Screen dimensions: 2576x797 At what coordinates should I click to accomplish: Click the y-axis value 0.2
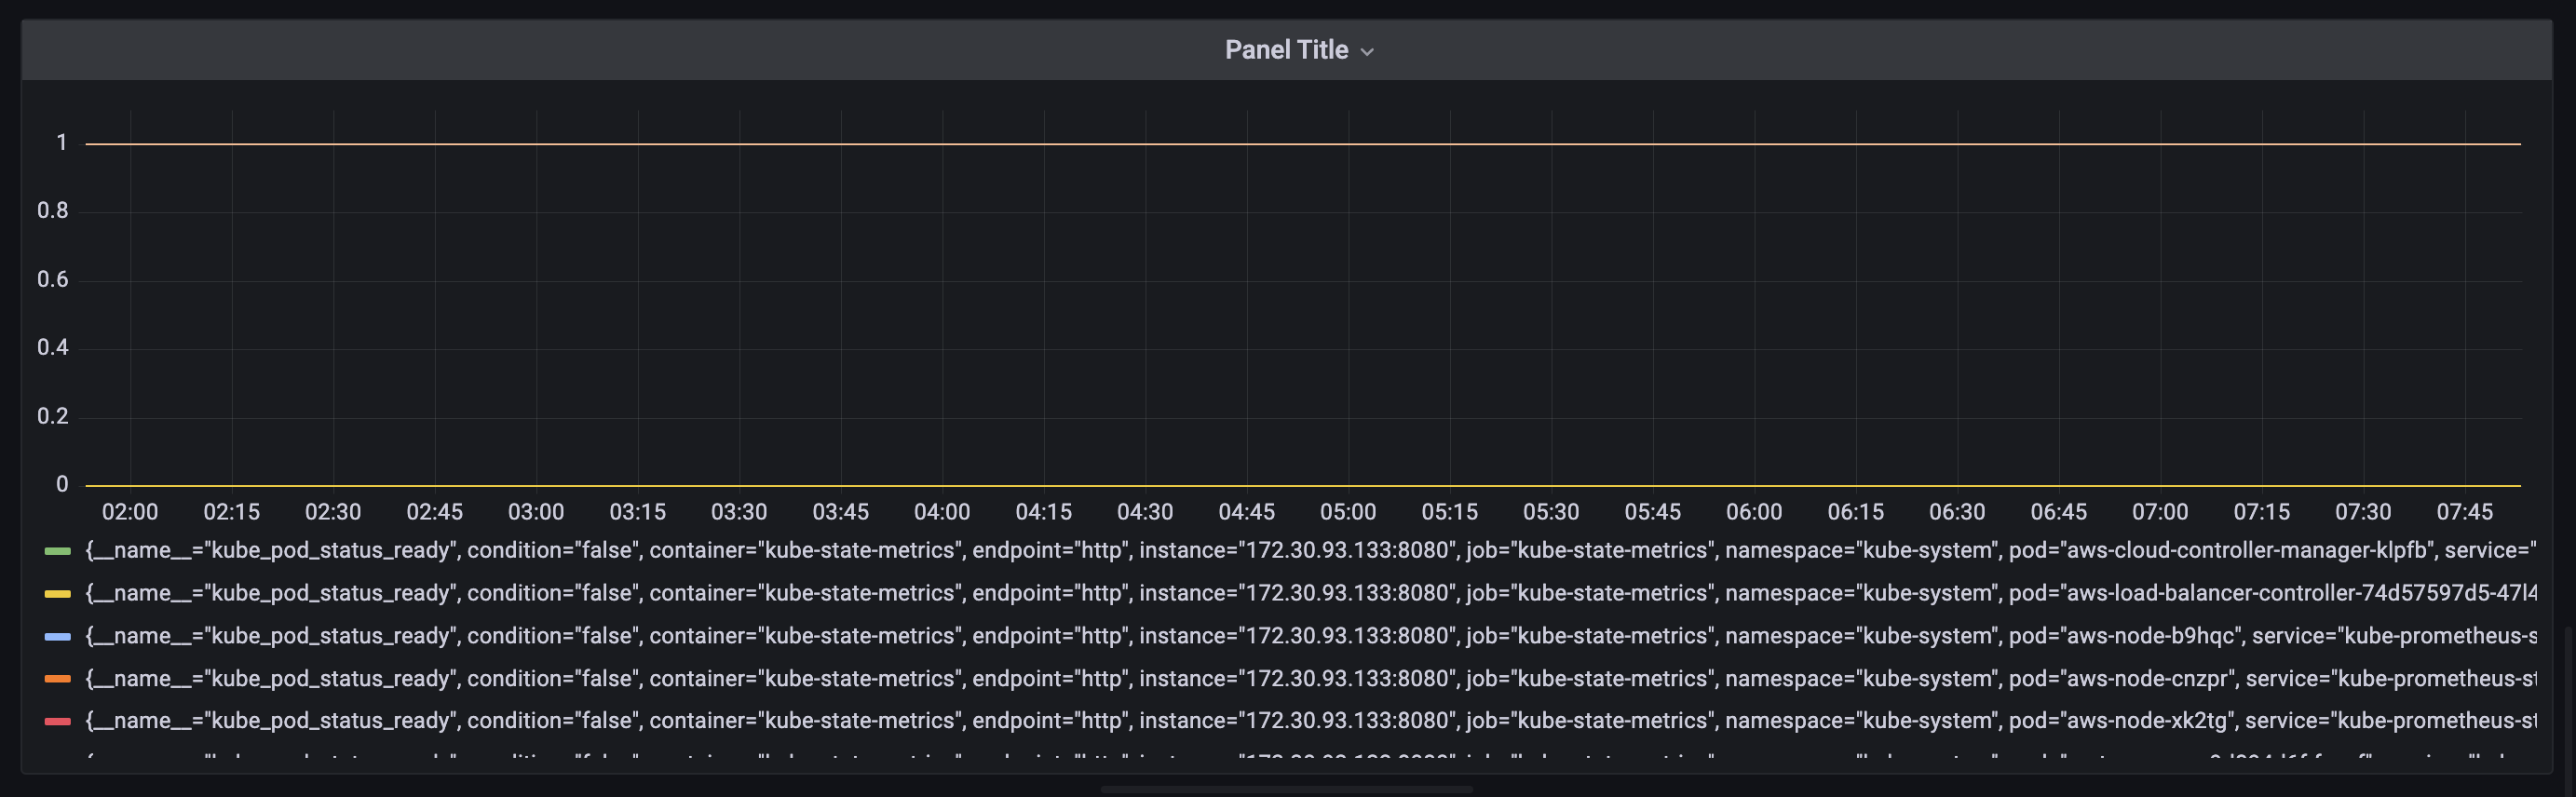(53, 416)
